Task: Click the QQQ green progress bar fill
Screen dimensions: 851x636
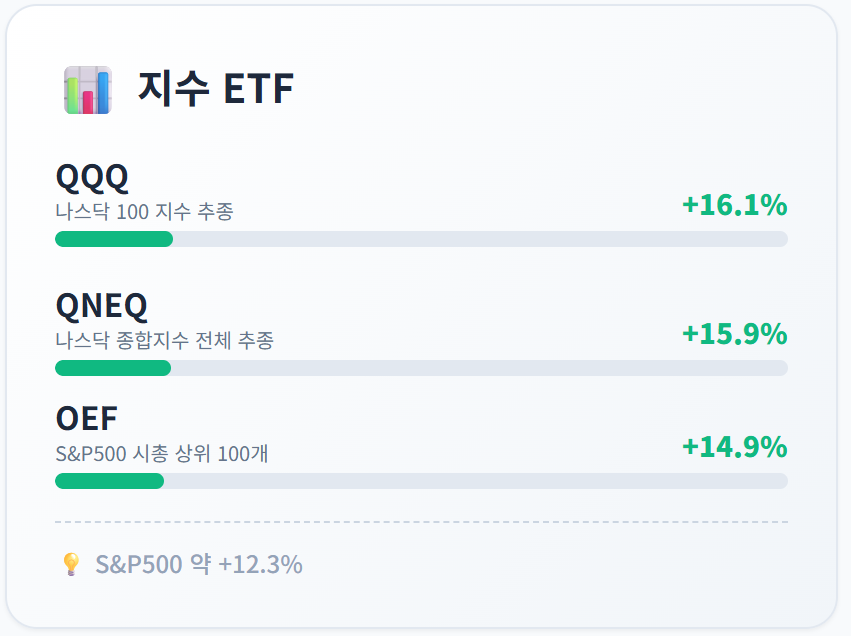Action: click(x=114, y=239)
